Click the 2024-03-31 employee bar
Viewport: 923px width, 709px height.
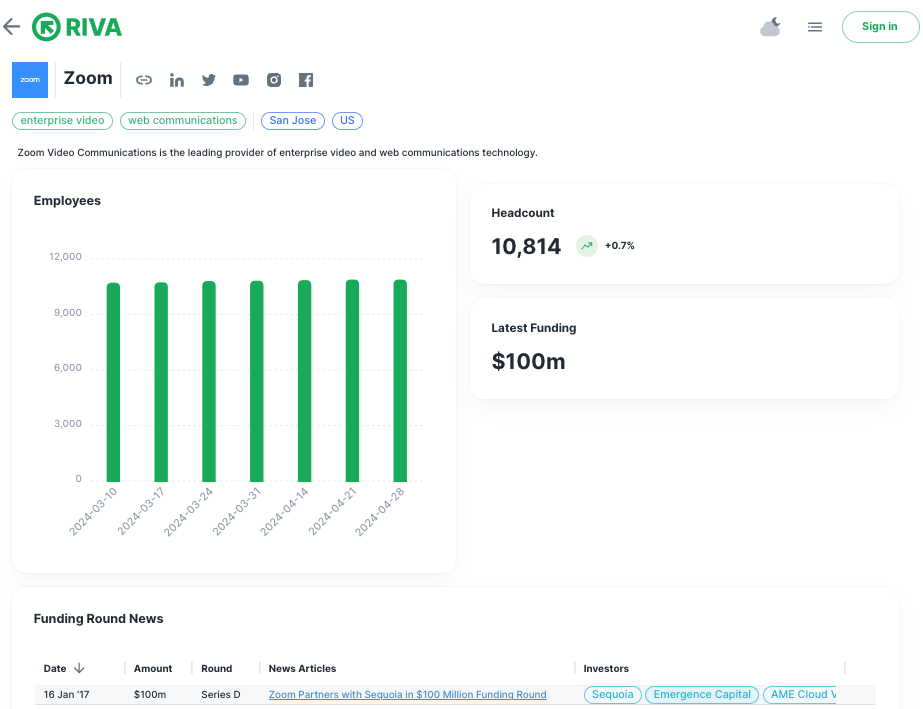[x=257, y=381]
